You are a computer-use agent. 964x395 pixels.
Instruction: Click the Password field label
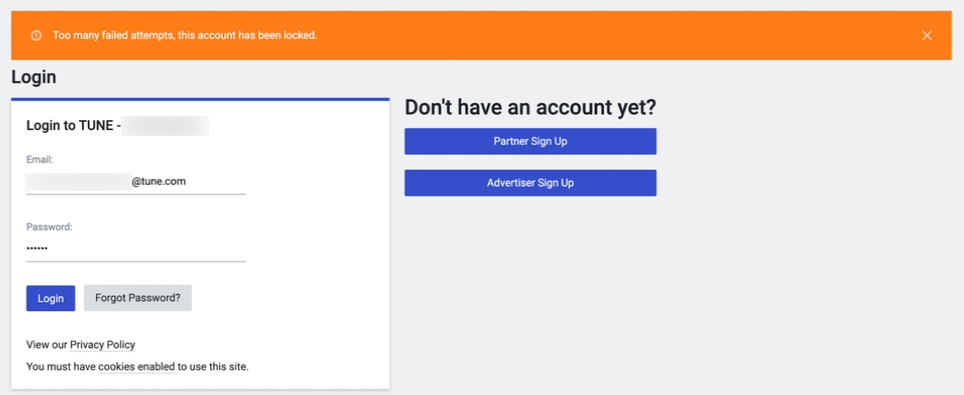click(x=49, y=227)
